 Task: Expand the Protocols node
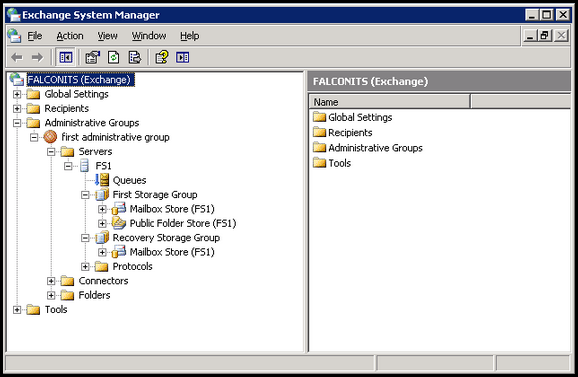[85, 267]
